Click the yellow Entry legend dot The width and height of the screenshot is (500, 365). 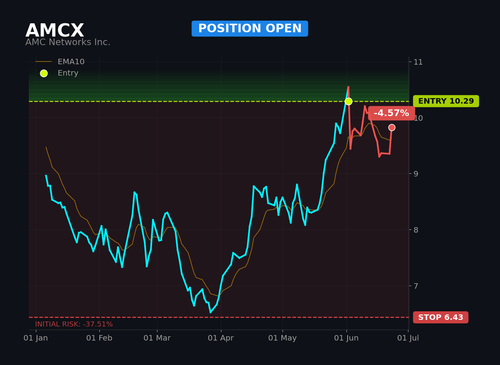pos(44,73)
